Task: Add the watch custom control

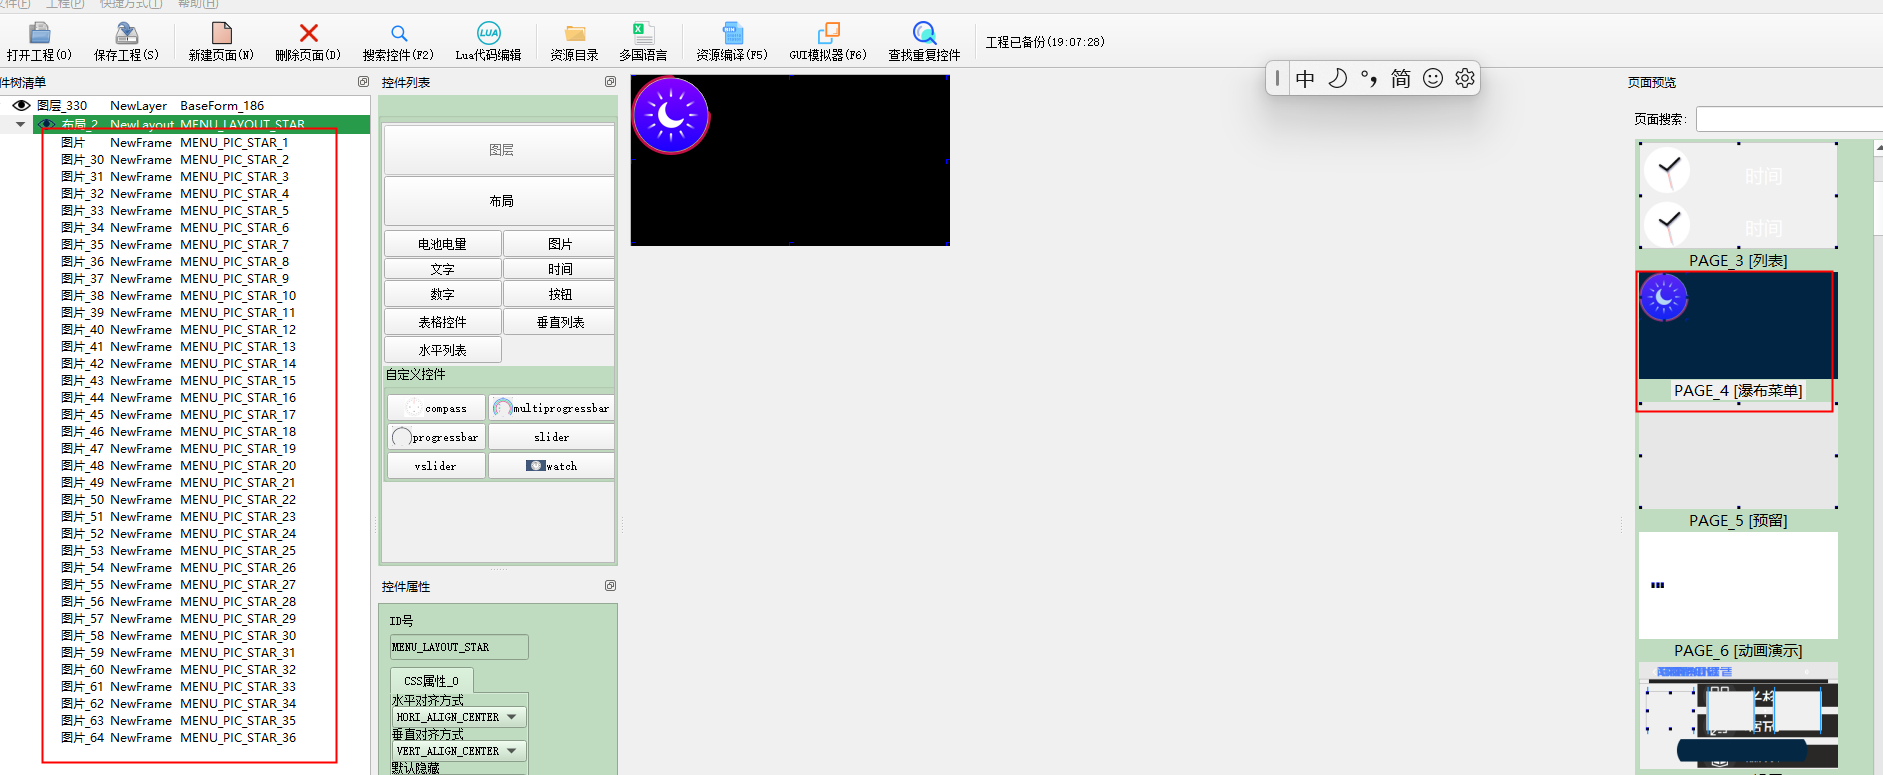Action: [x=552, y=466]
